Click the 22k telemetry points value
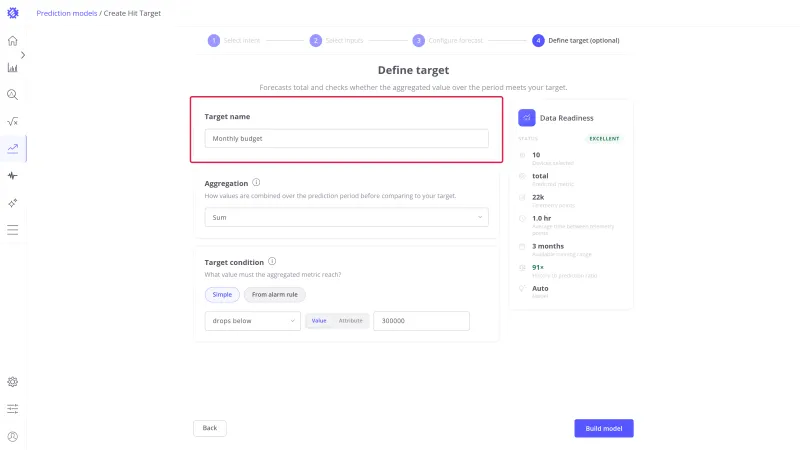The image size is (800, 450). 538,197
